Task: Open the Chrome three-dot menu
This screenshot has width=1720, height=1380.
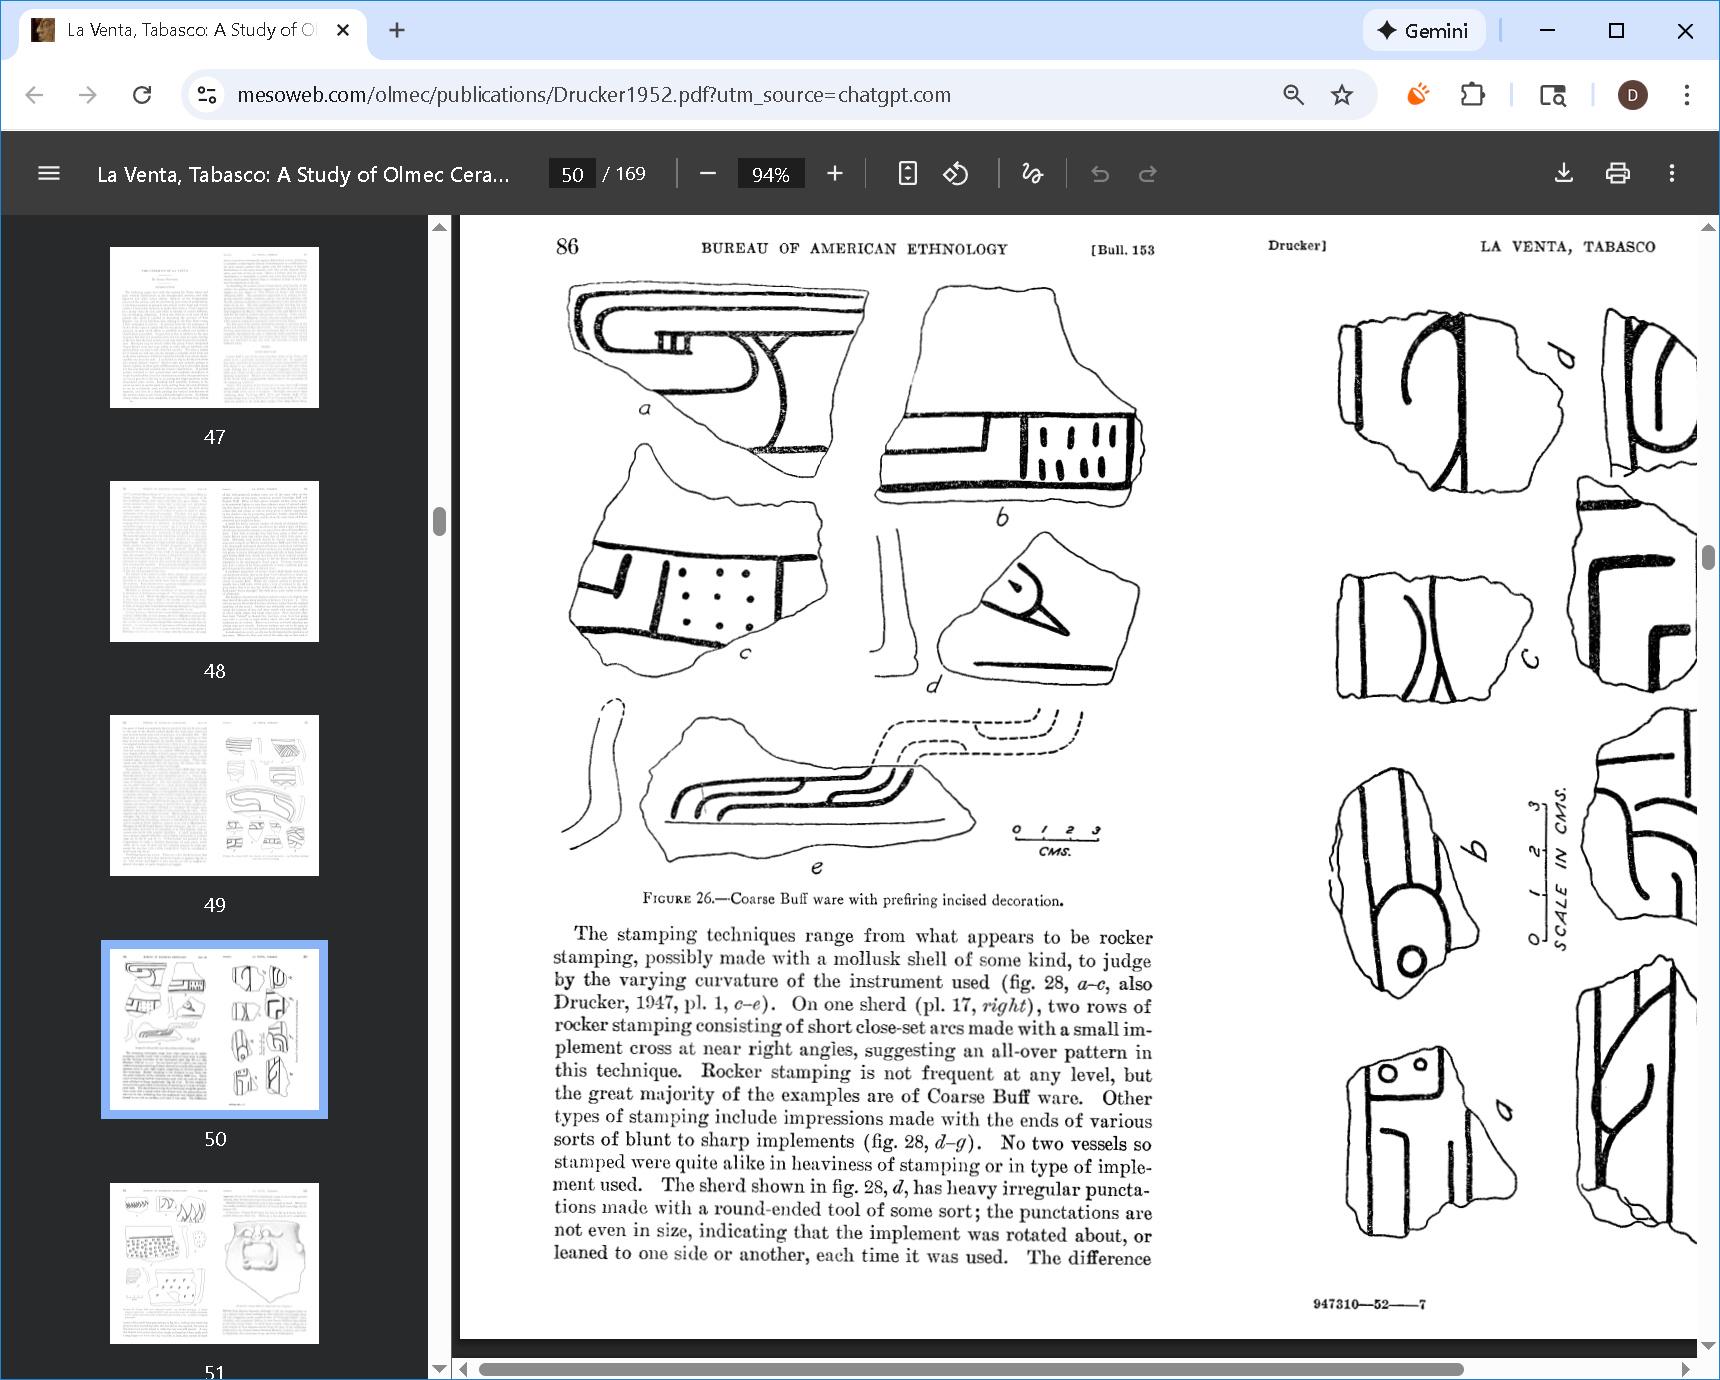Action: [1686, 95]
